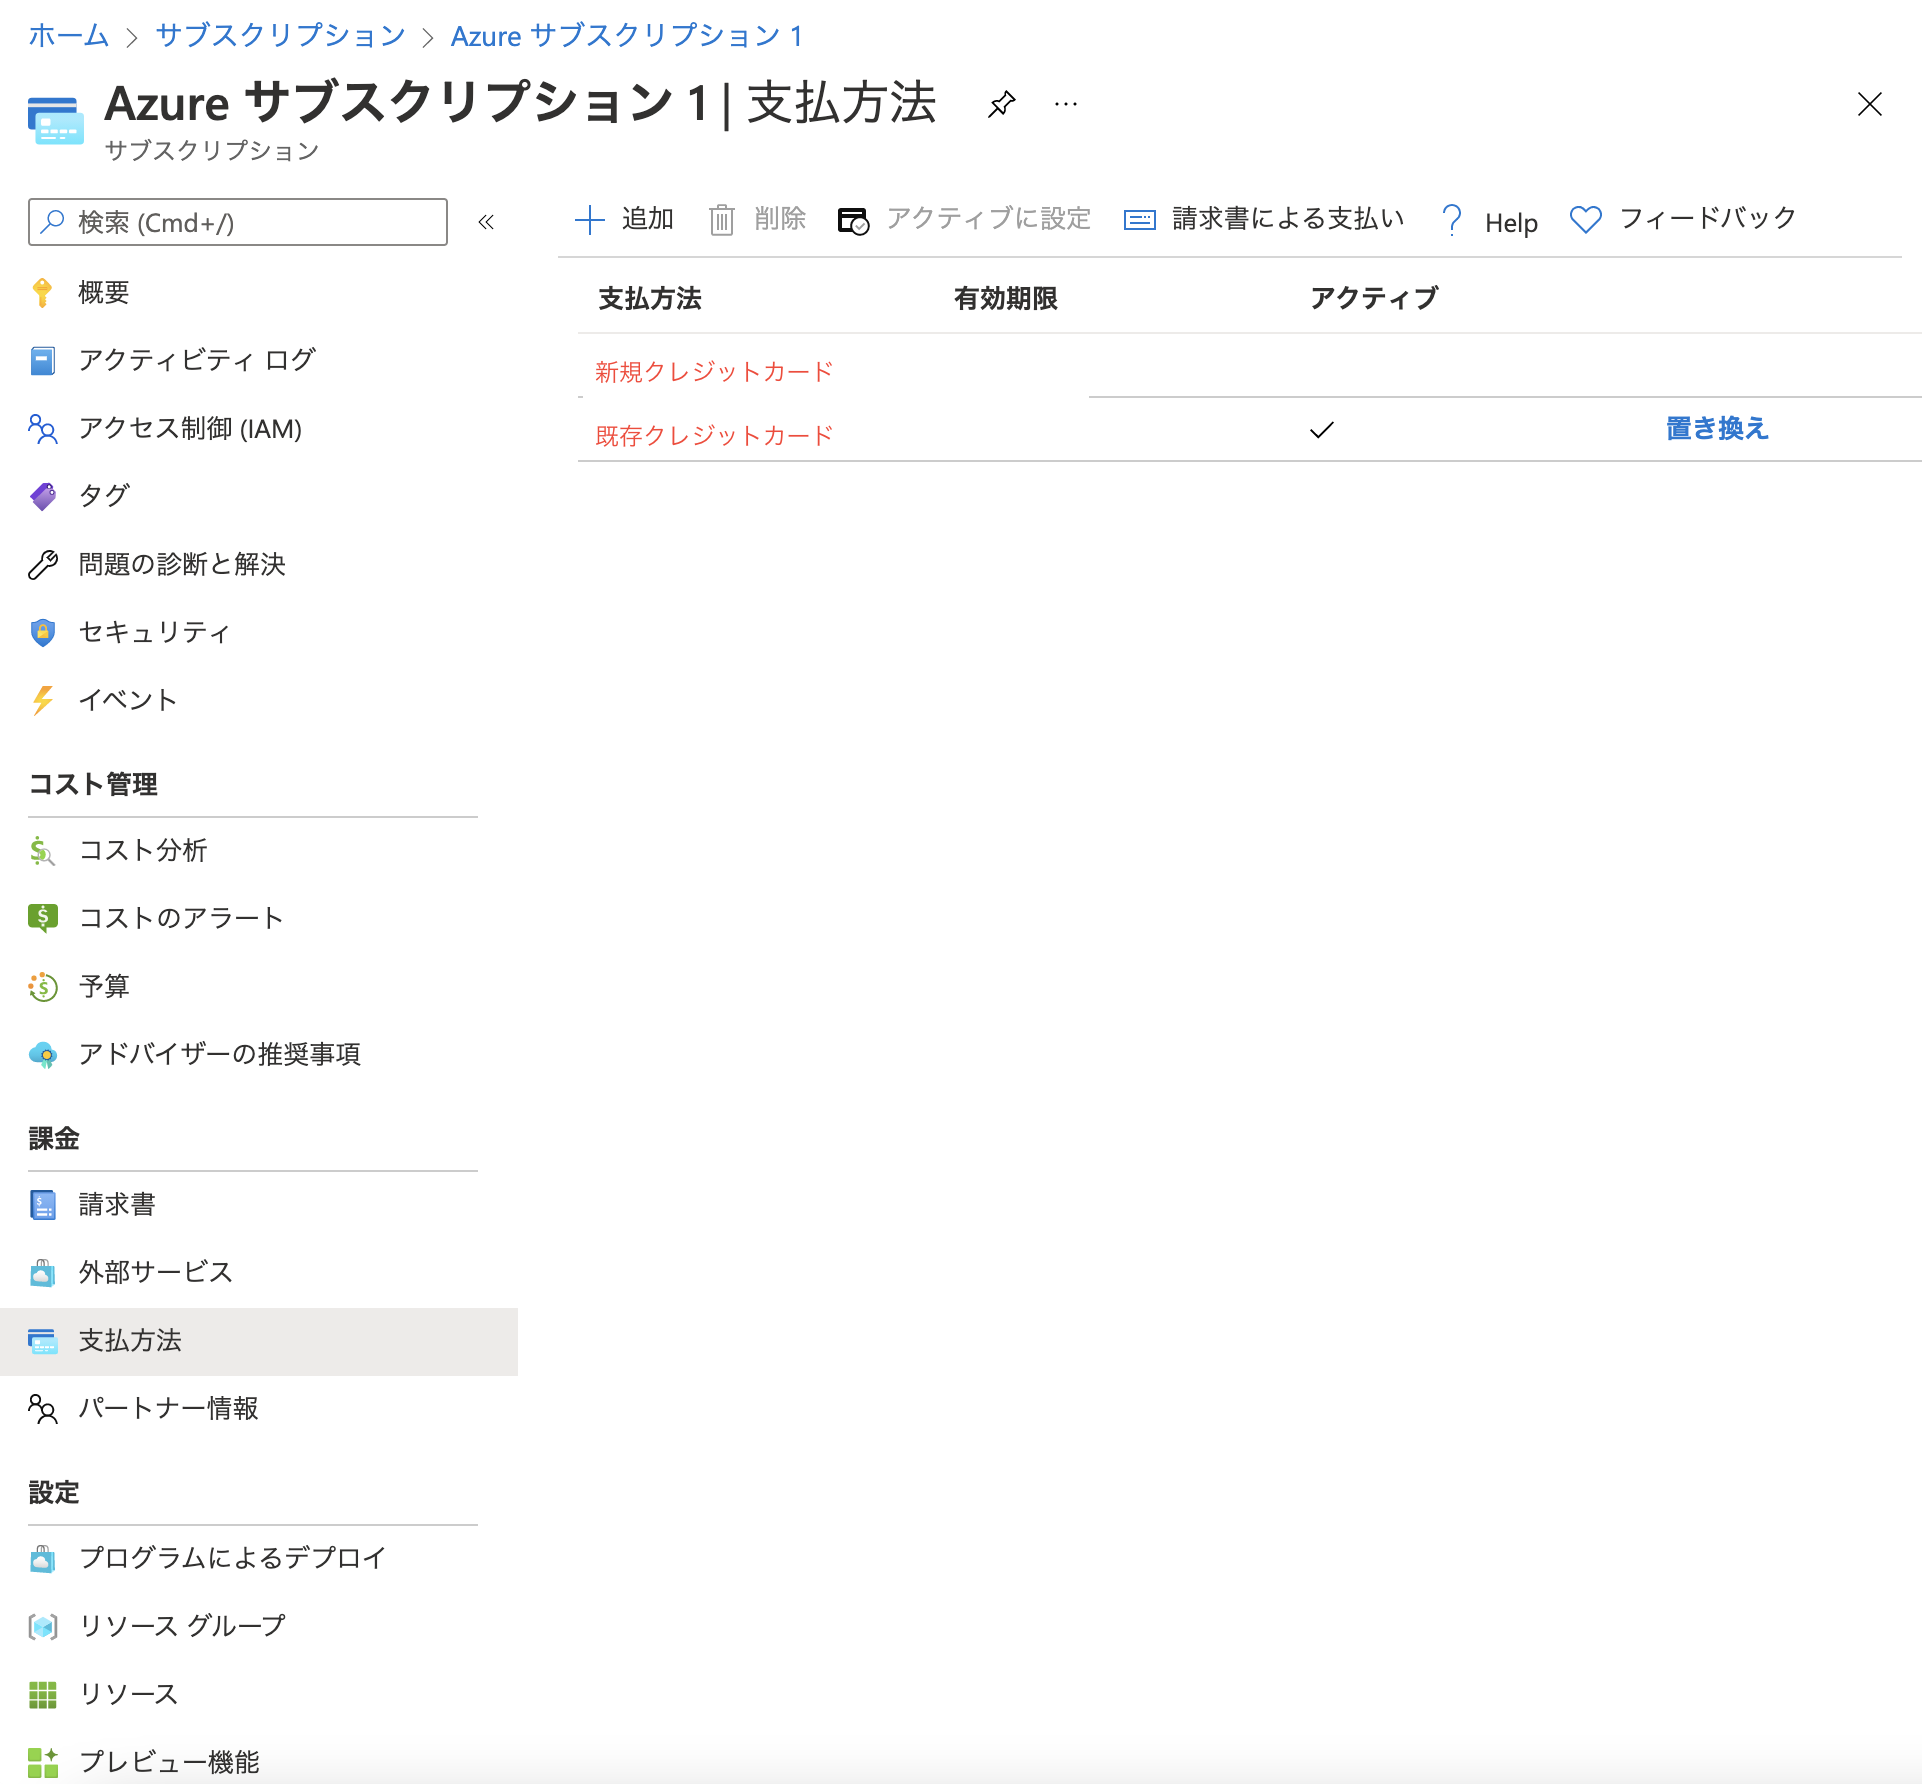Collapse the sidebar with the chevron
This screenshot has width=1922, height=1784.
tap(487, 222)
